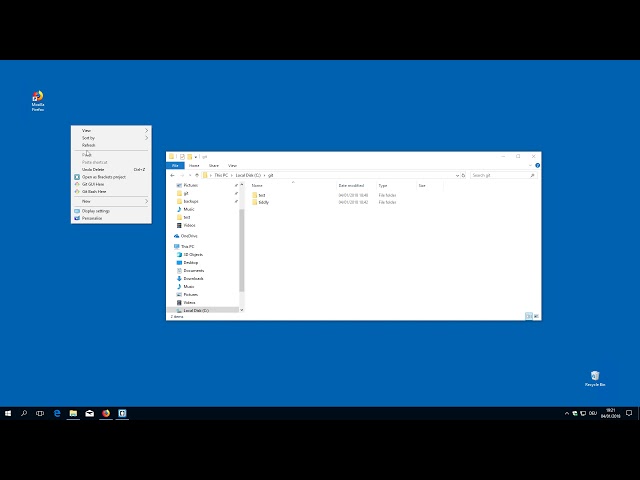Click navigation pane scroll down arrow
Image resolution: width=640 pixels, height=480 pixels.
(x=242, y=310)
